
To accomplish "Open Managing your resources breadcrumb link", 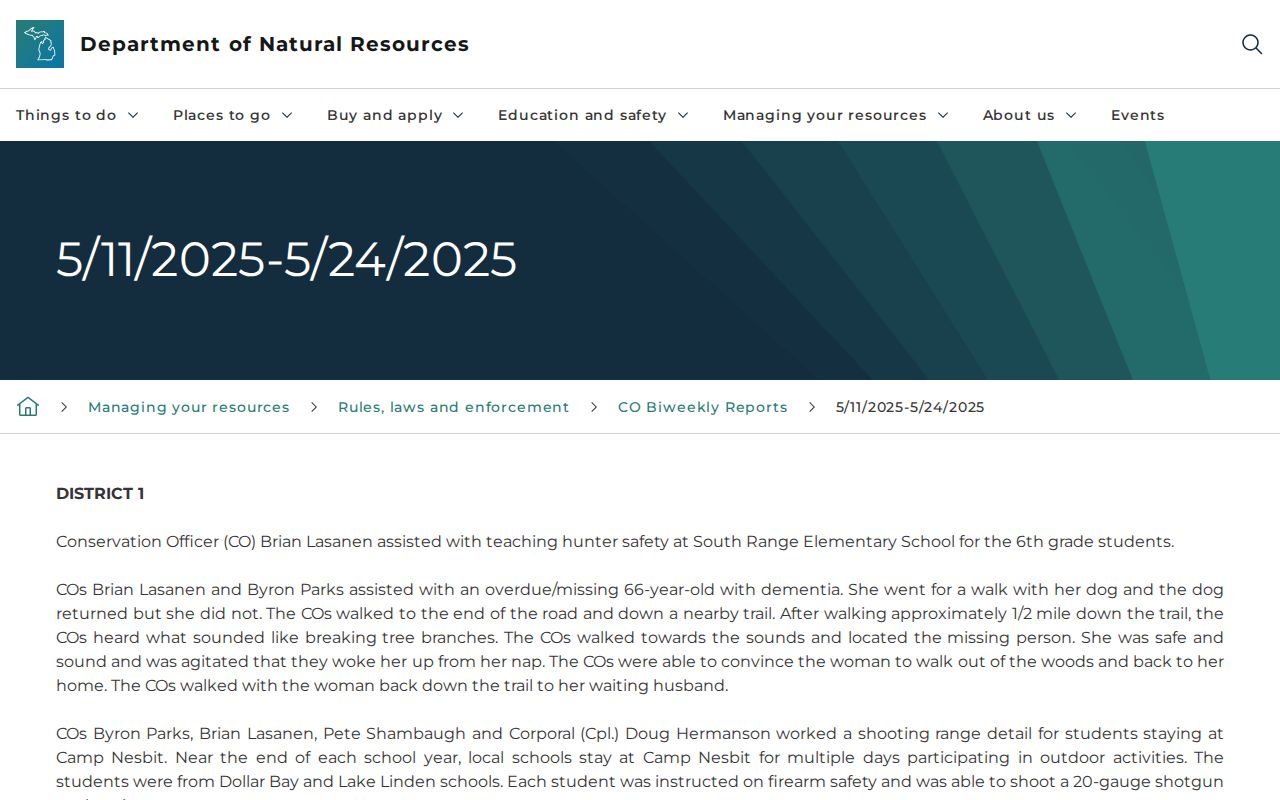I will point(189,407).
